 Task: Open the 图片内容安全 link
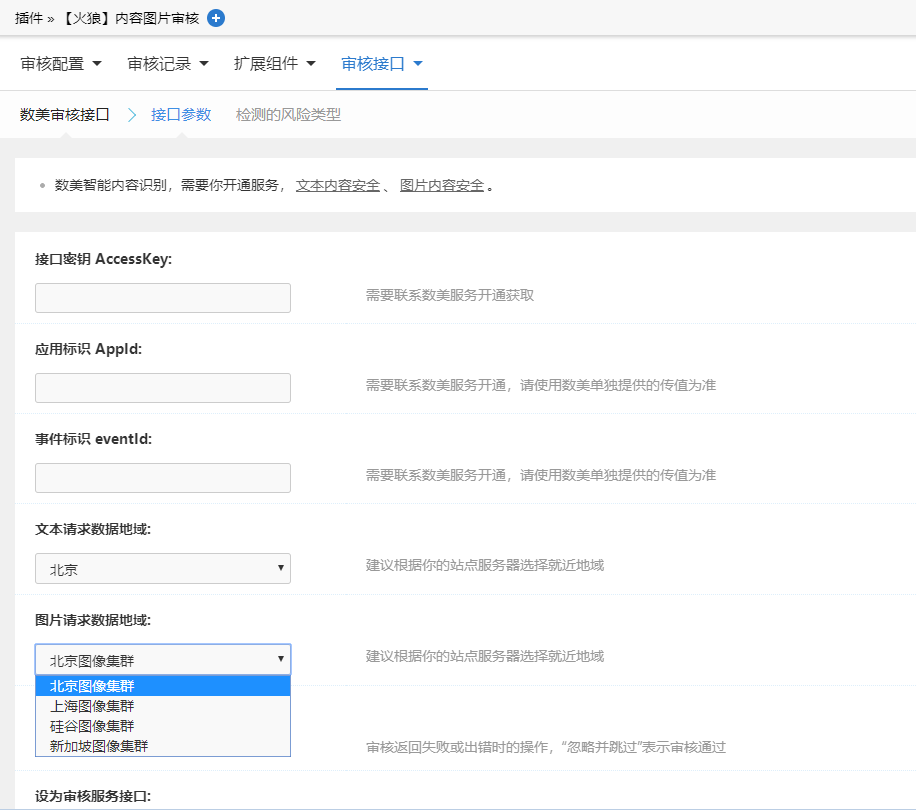point(439,185)
